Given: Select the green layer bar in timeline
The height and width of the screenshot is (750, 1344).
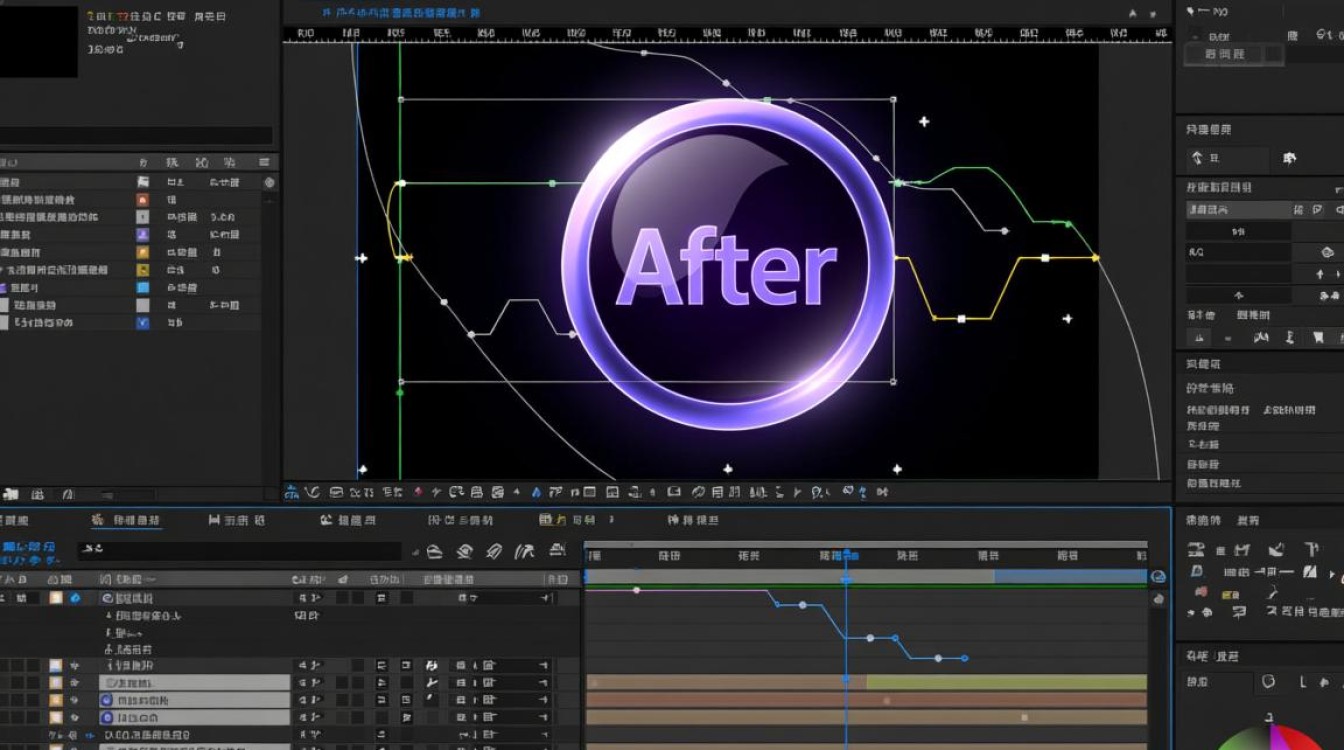Looking at the screenshot, I should [x=1005, y=682].
